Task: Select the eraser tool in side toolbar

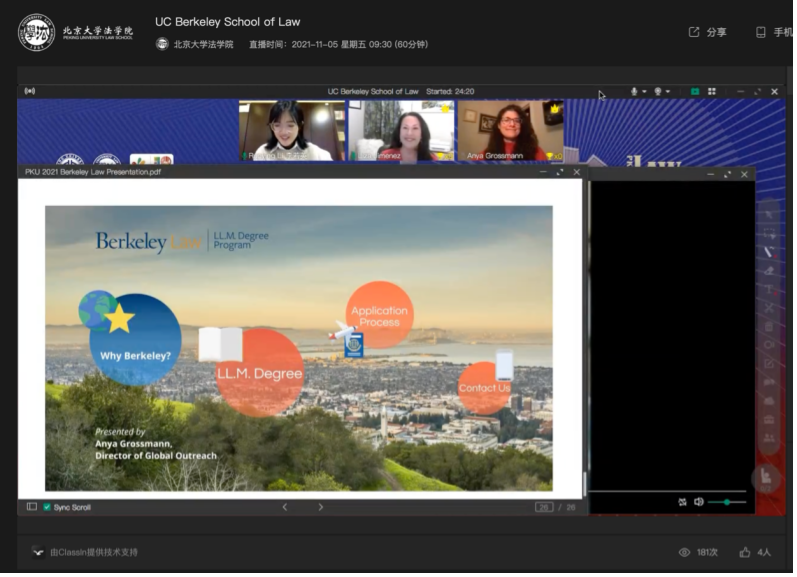Action: click(768, 270)
